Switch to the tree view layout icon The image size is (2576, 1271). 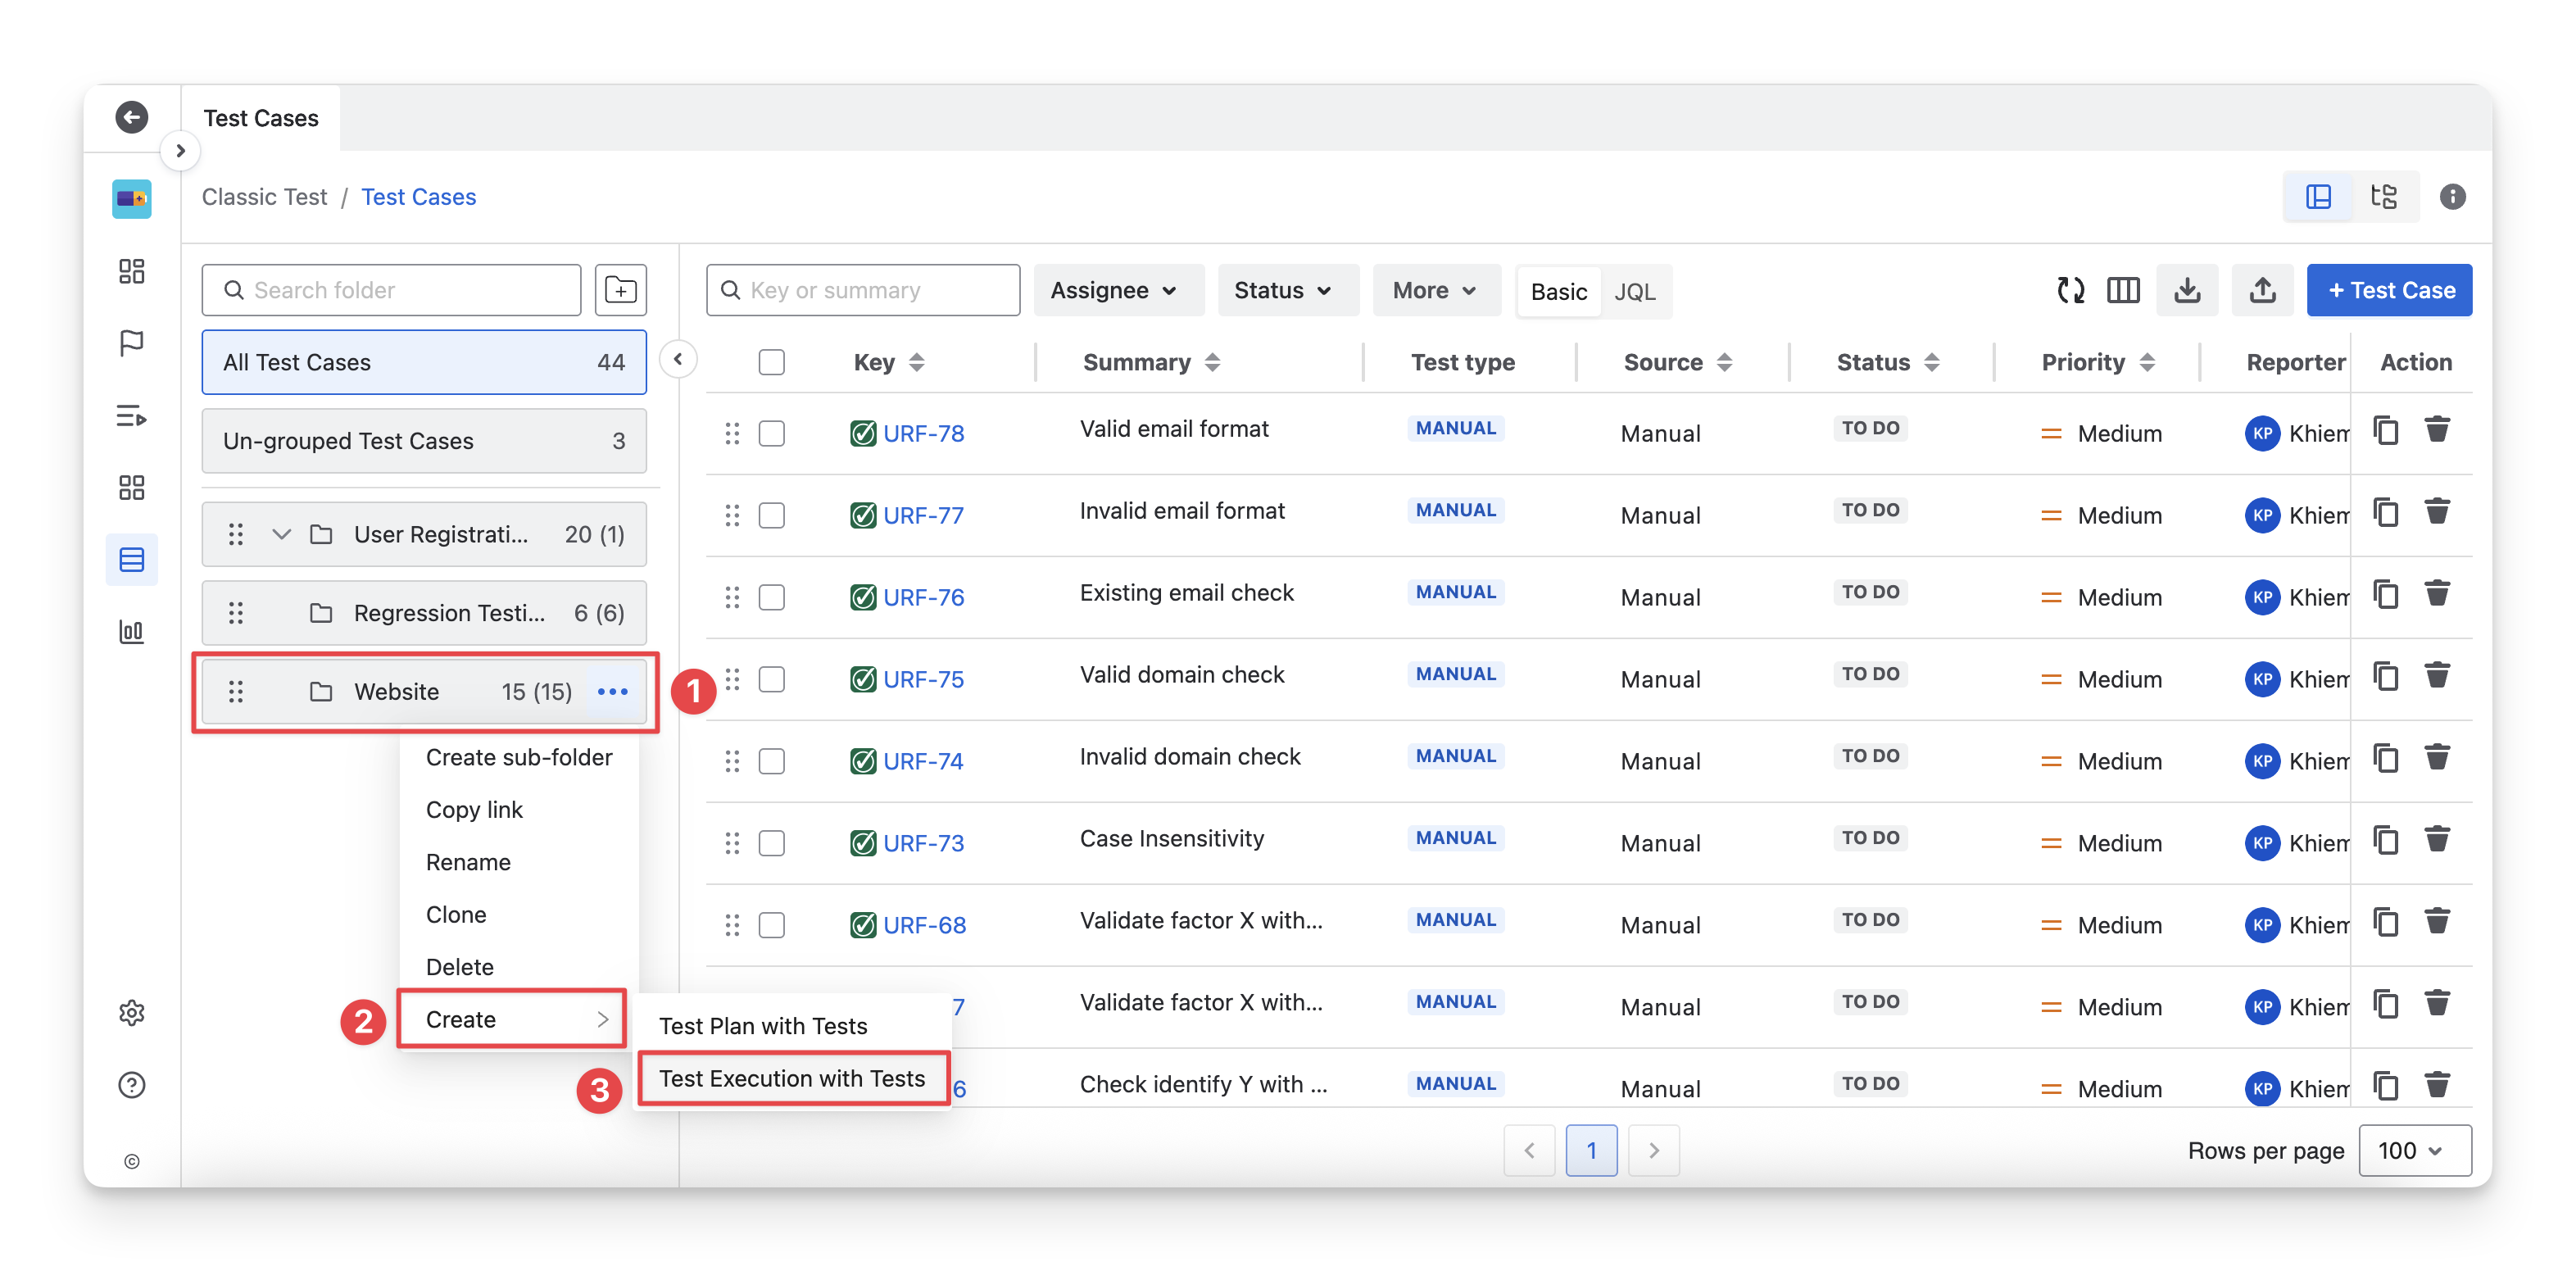tap(2384, 196)
